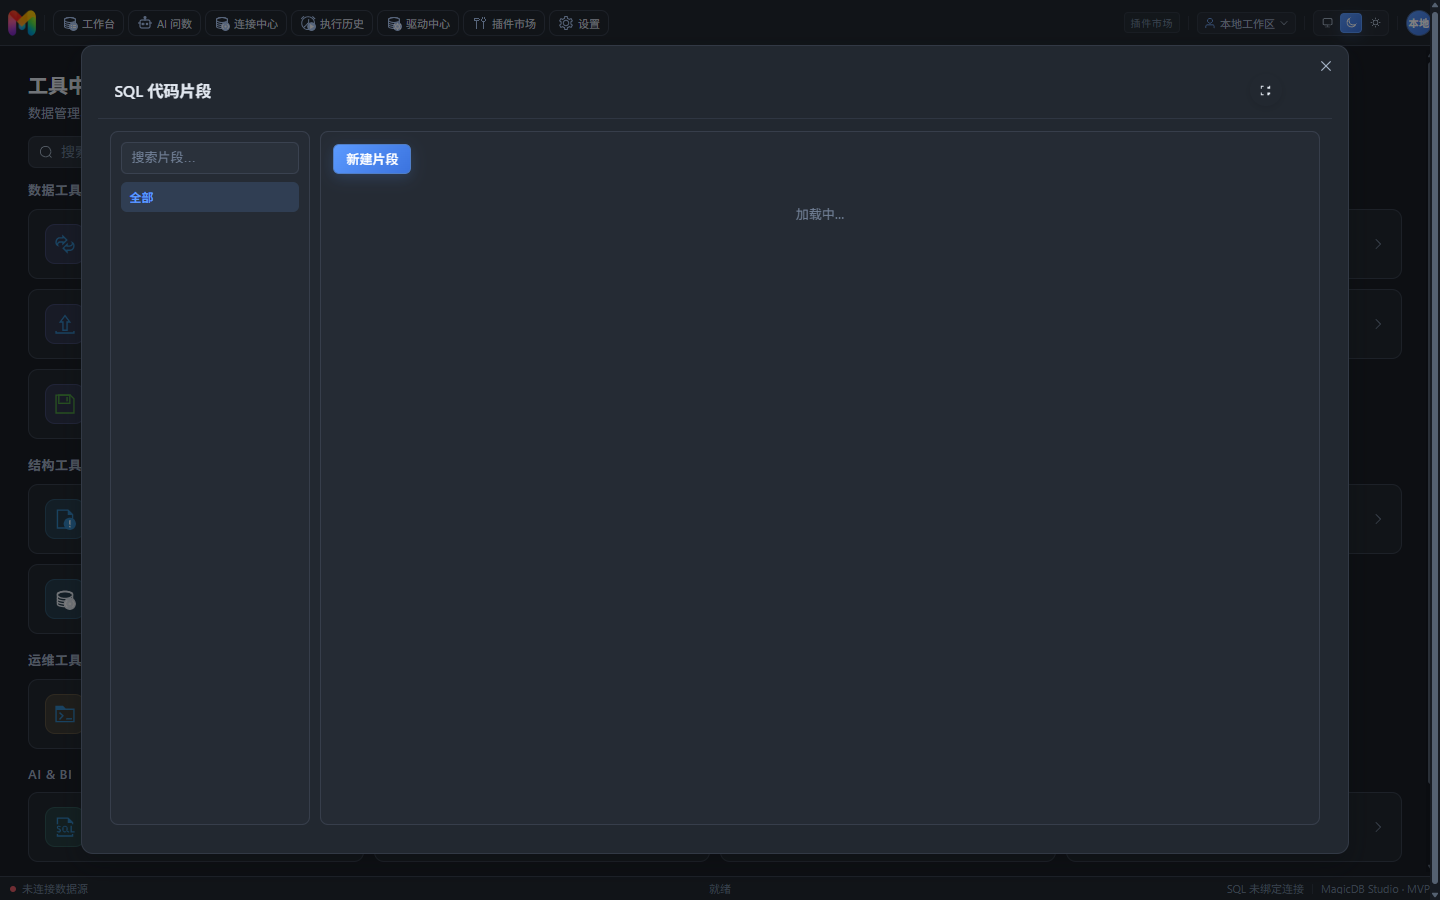Click the file document icon under 结构工具
Screen dimensions: 1440x900
coord(65,519)
